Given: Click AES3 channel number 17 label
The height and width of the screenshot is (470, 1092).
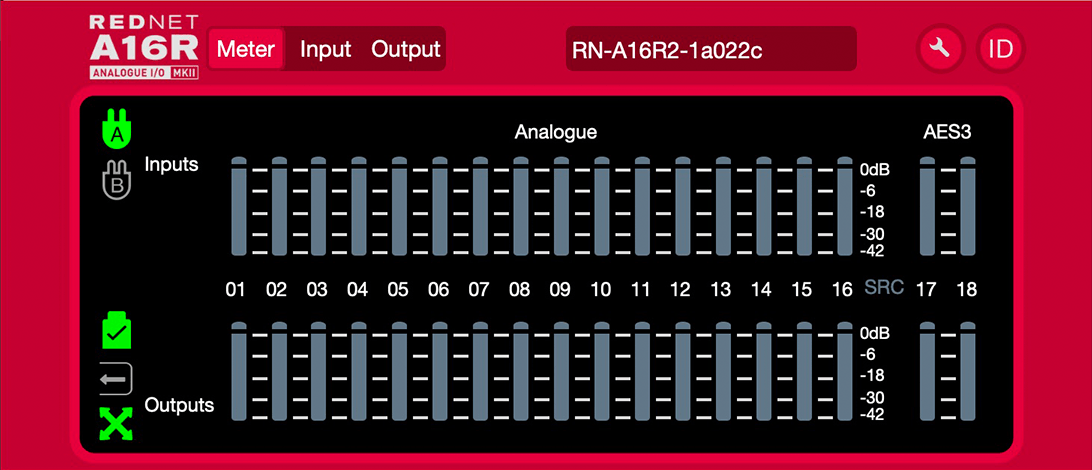Looking at the screenshot, I should tap(926, 290).
